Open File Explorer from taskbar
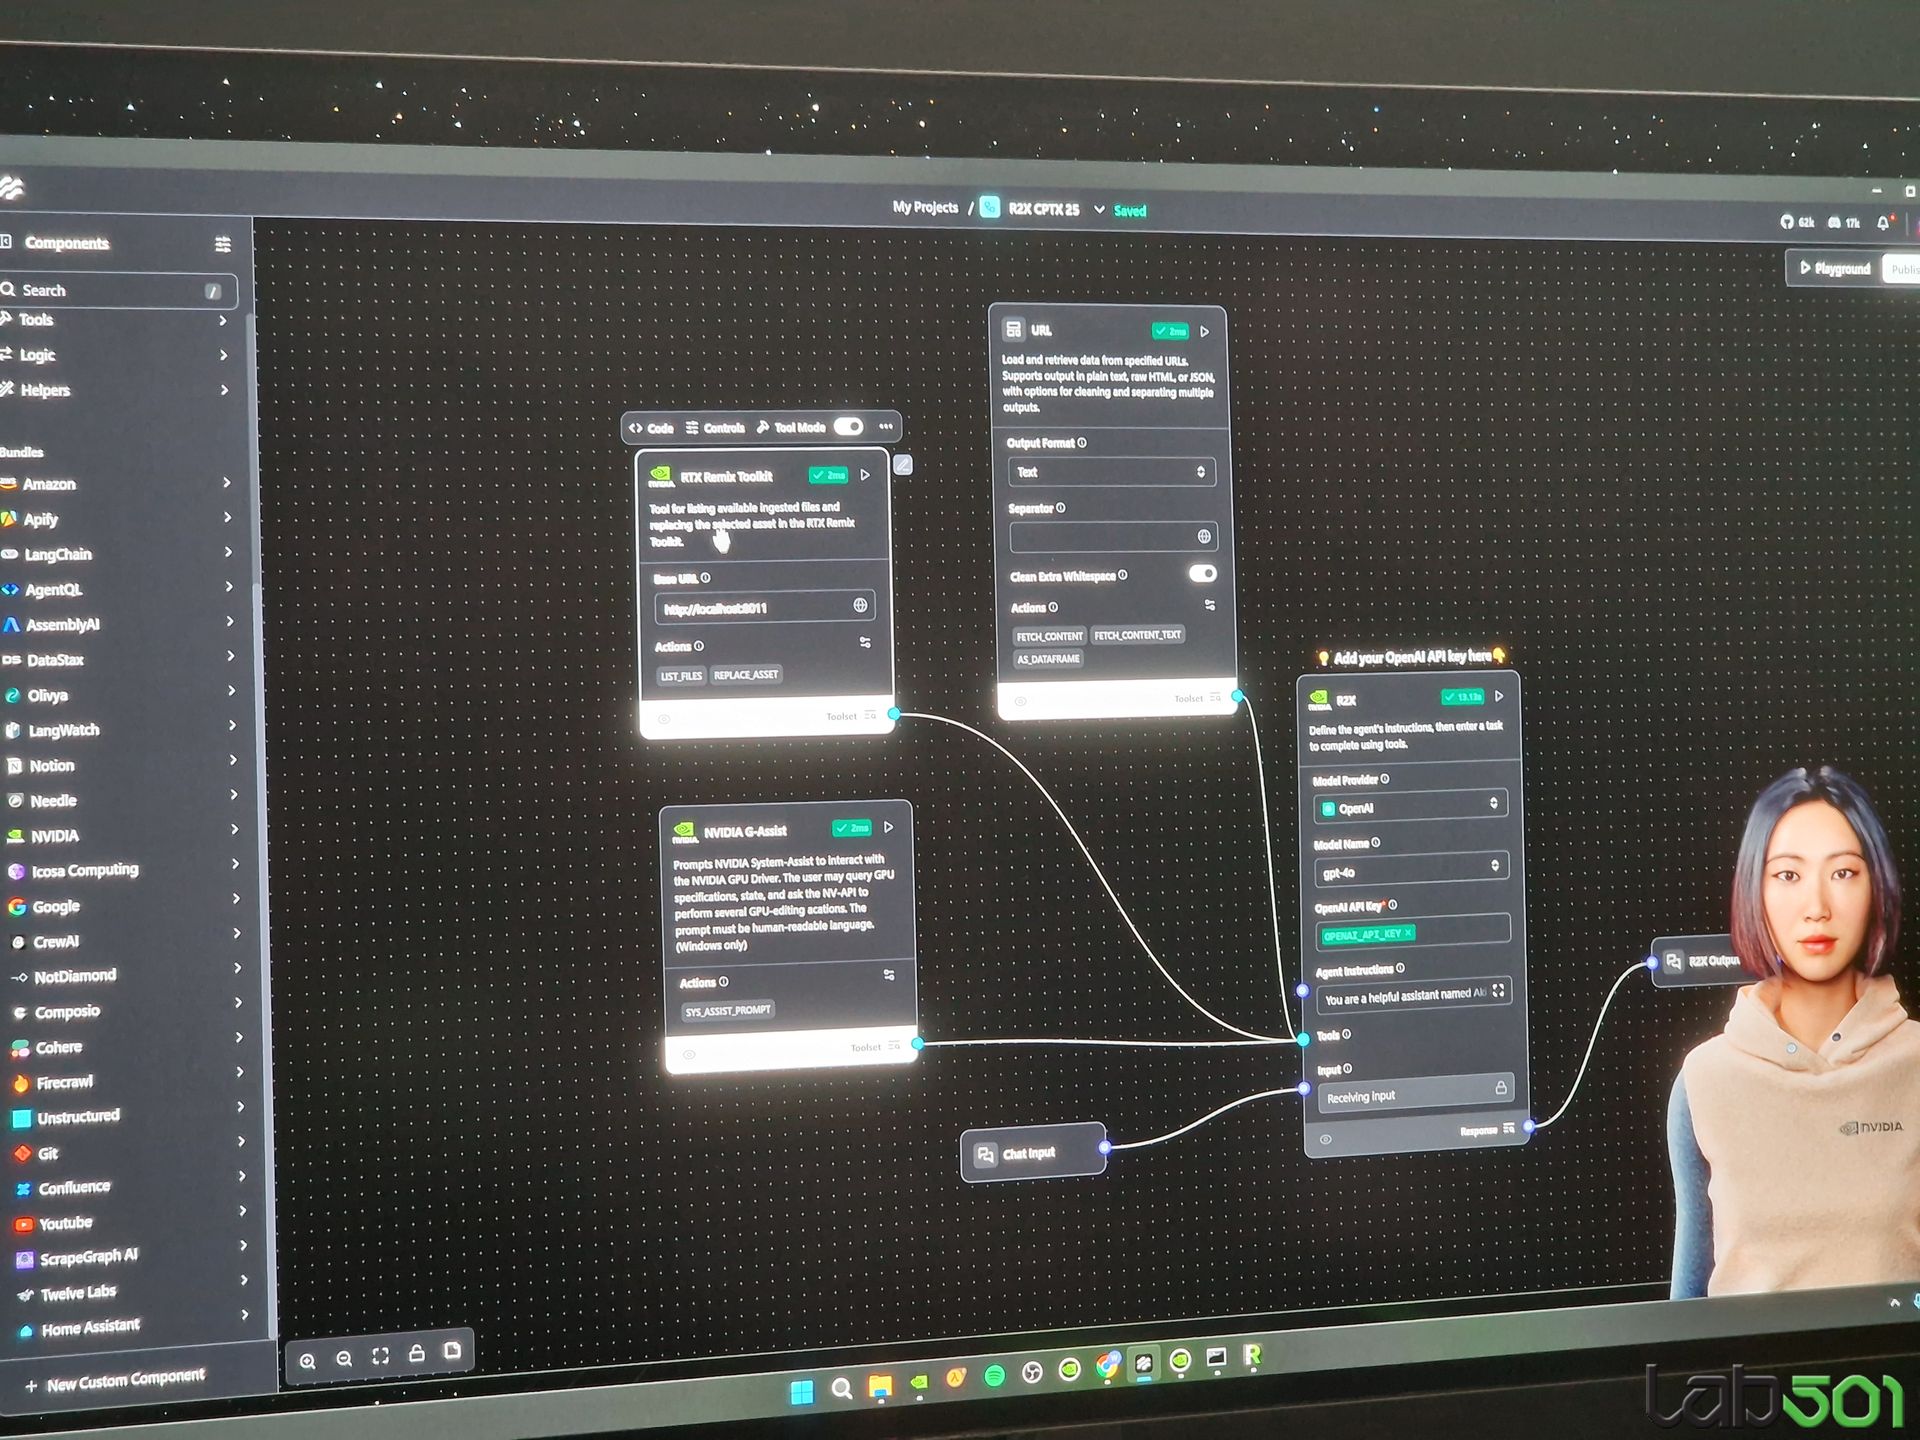 (x=880, y=1387)
